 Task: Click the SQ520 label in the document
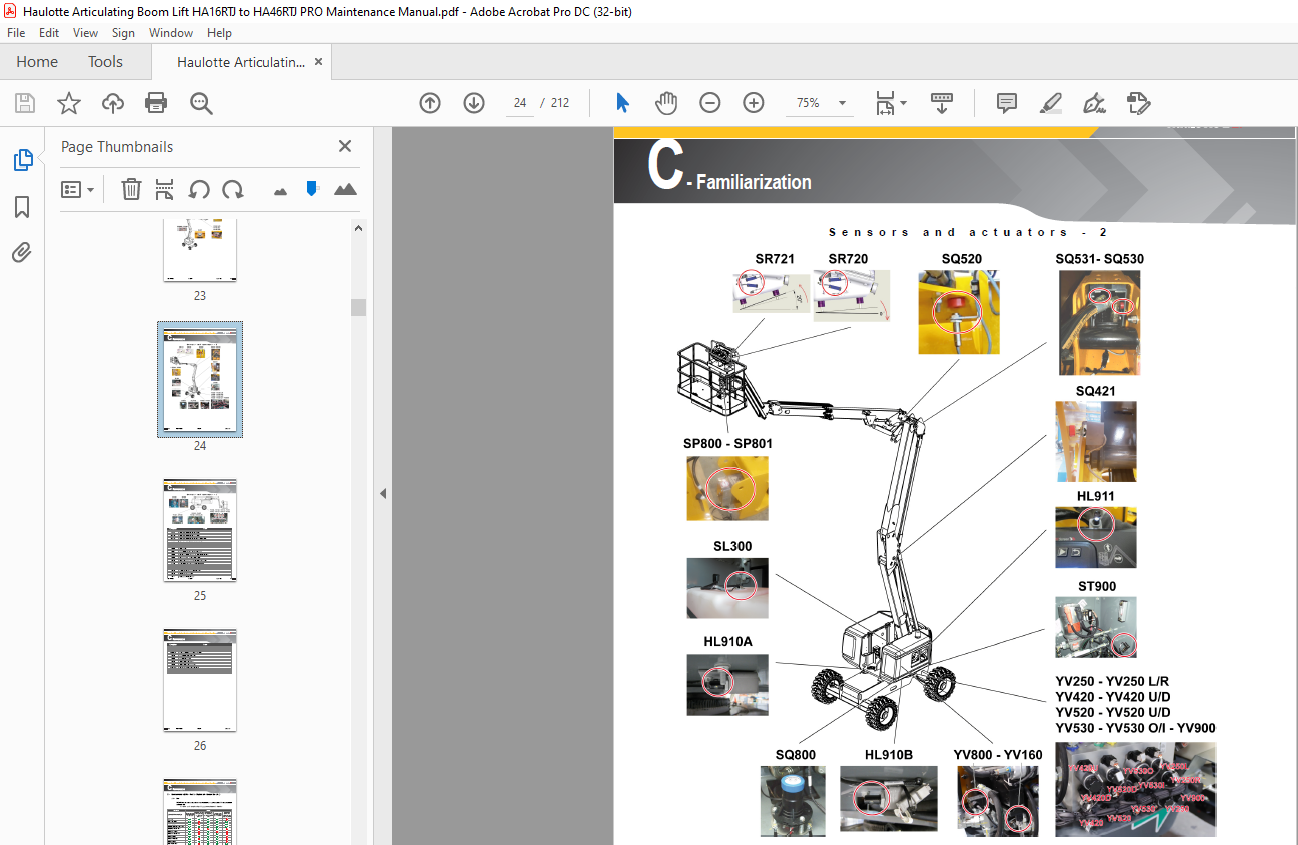click(x=961, y=259)
